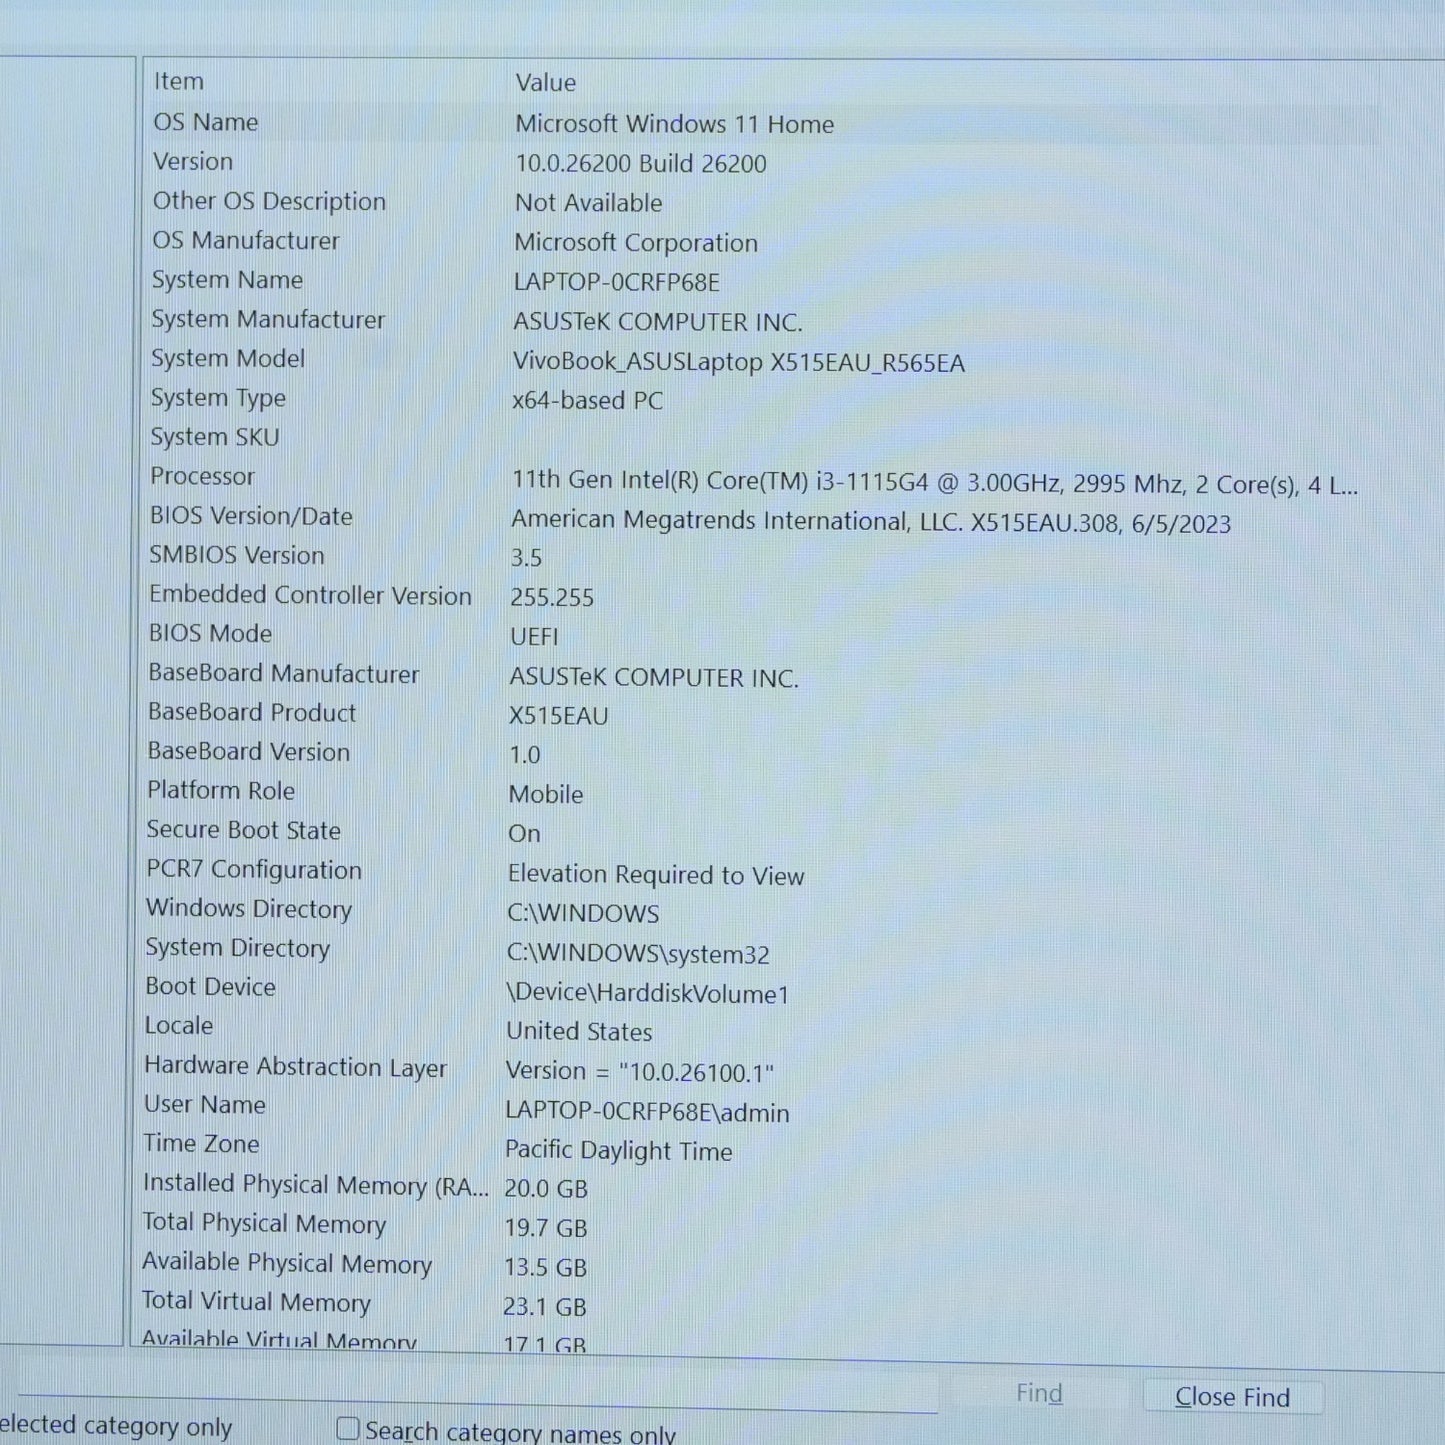The image size is (1445, 1445).
Task: Select the System Directory row label
Action: coord(238,948)
